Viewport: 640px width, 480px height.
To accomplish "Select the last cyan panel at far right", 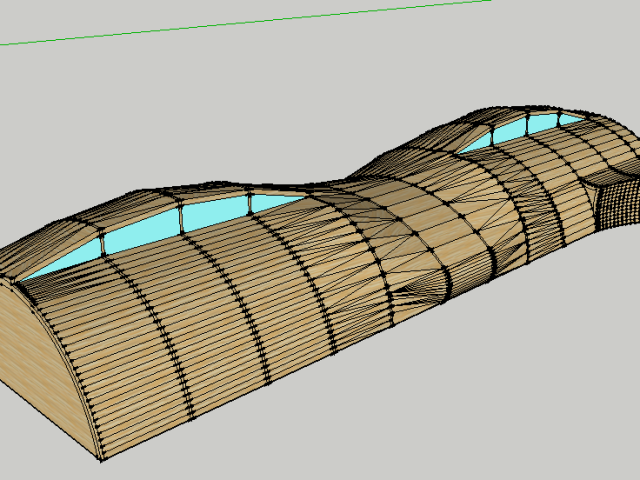I will (568, 118).
